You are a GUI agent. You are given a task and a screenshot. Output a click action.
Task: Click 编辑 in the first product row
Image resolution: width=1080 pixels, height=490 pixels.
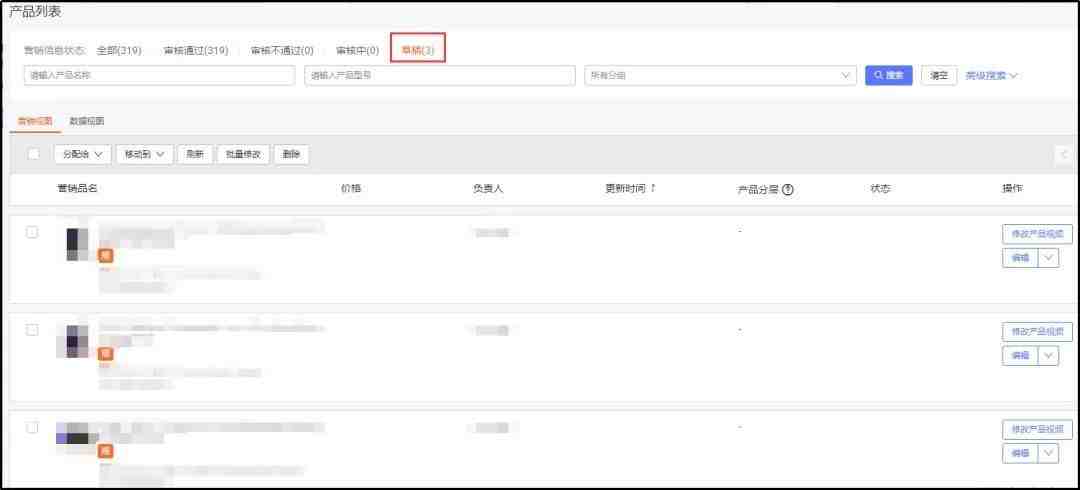pyautogui.click(x=1020, y=258)
